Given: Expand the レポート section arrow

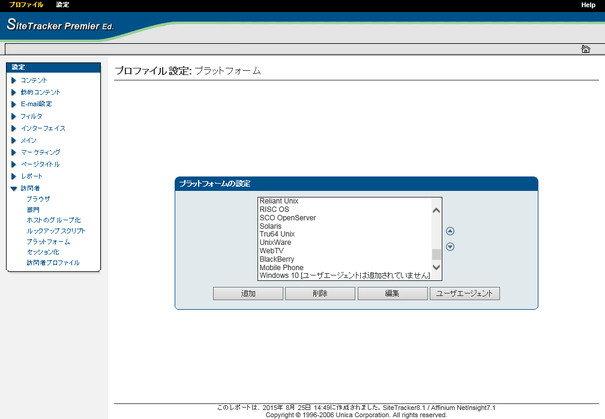Looking at the screenshot, I should point(14,176).
